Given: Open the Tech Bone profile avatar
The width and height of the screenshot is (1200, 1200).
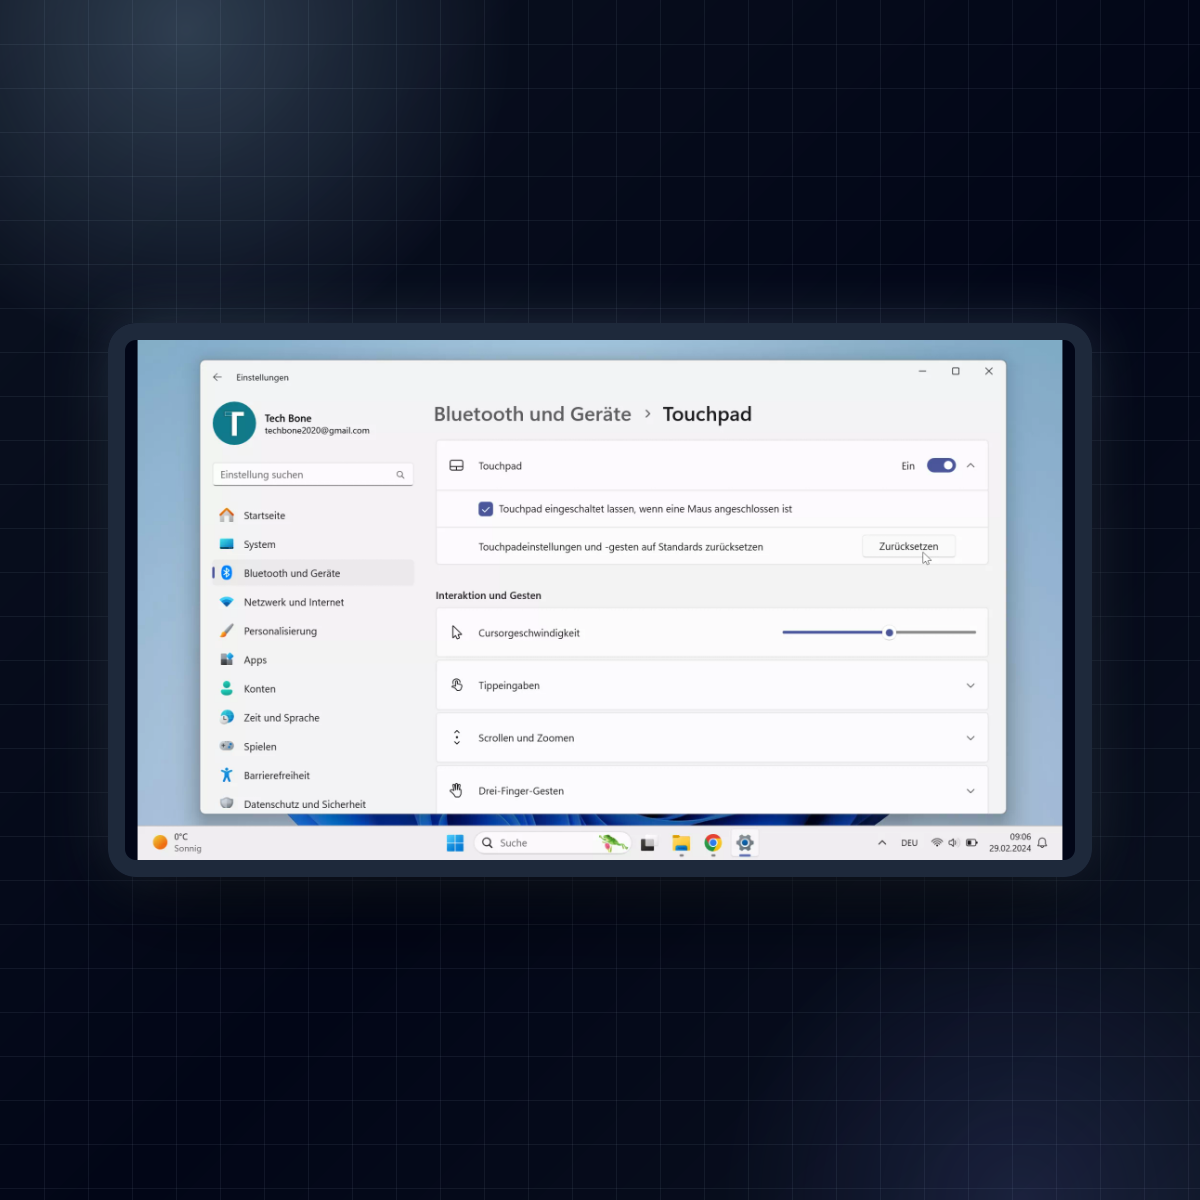Looking at the screenshot, I should (x=234, y=423).
